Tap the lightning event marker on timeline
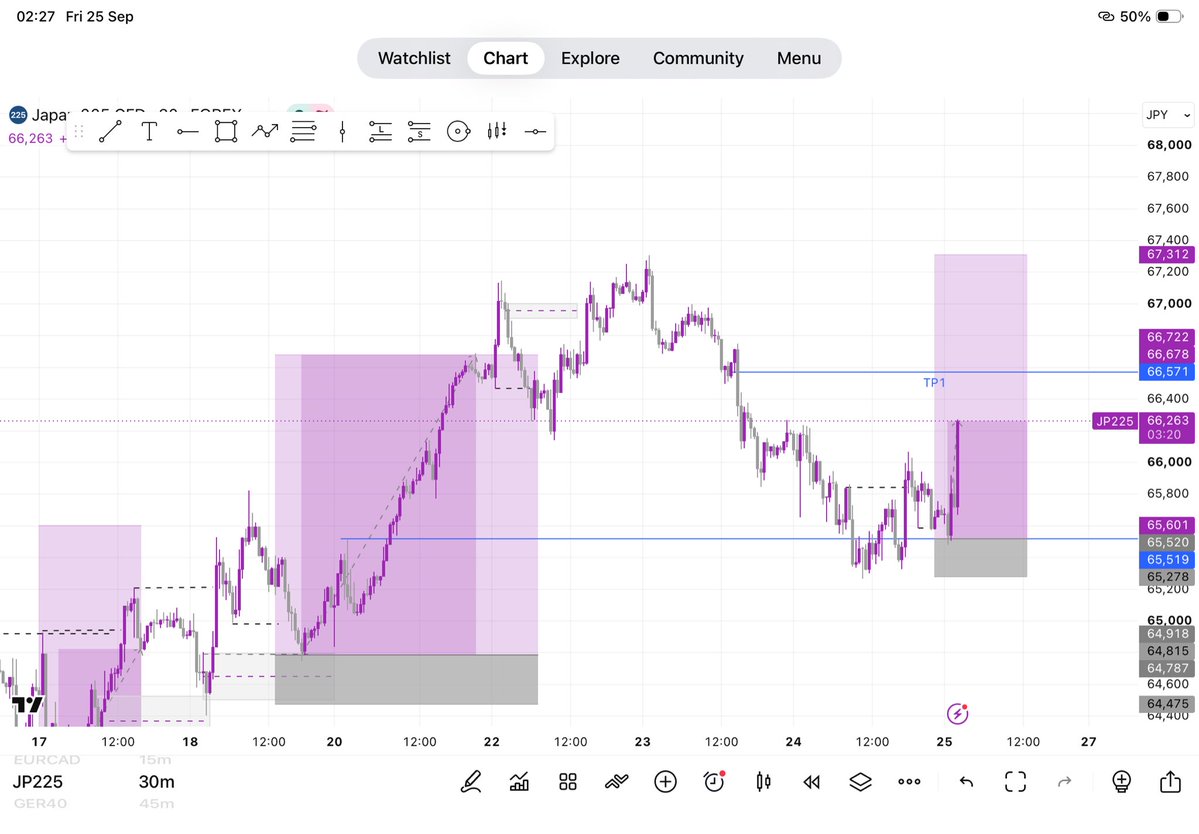The height and width of the screenshot is (834, 1199). coord(957,713)
